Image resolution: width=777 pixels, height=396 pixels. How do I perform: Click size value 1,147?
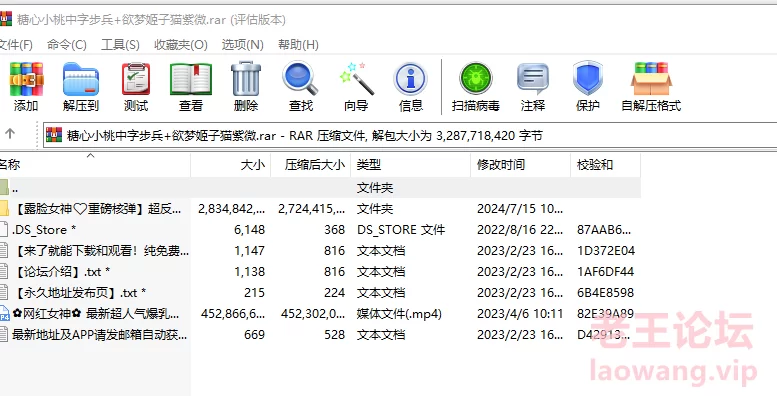click(250, 251)
